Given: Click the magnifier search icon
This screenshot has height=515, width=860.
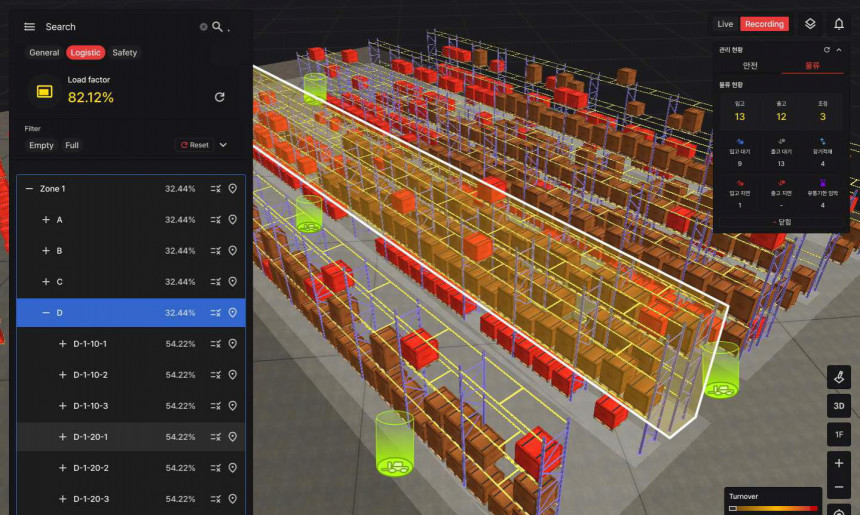Looking at the screenshot, I should click(x=217, y=27).
